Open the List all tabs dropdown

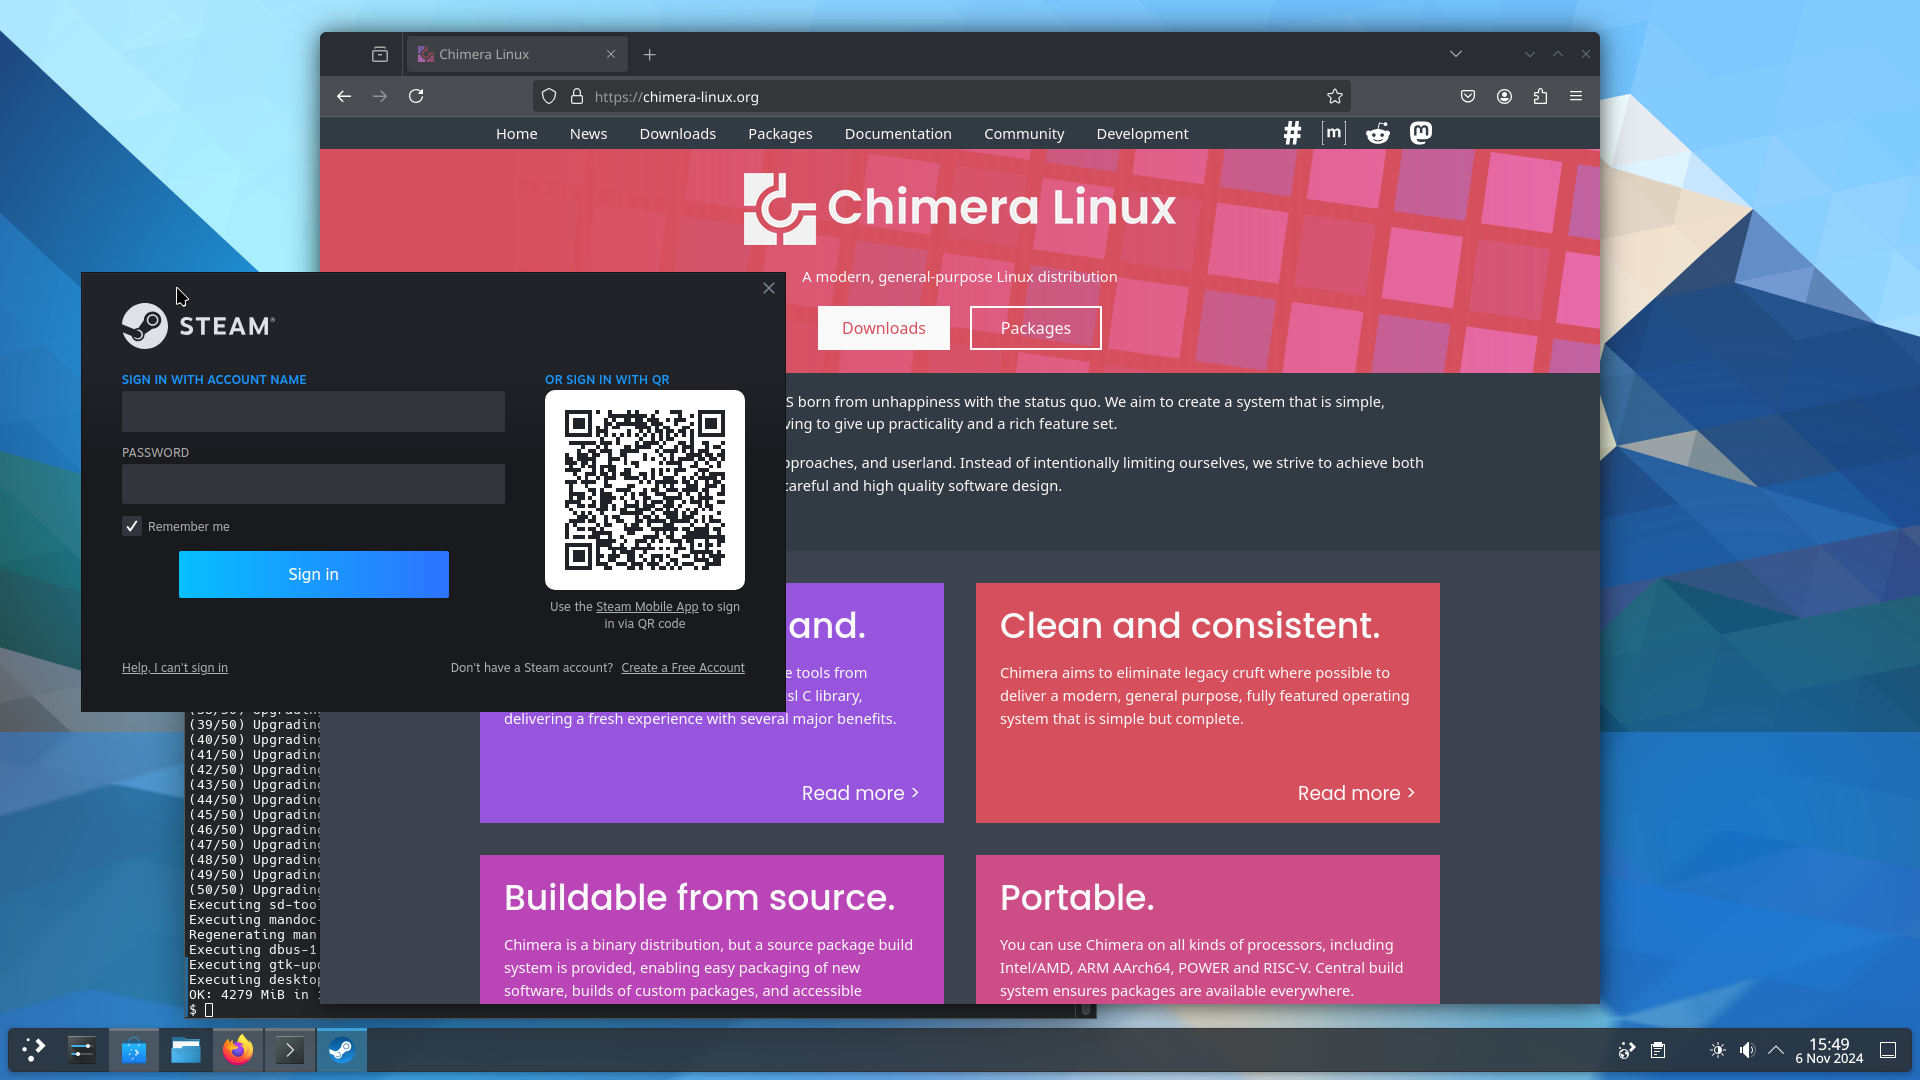coord(1456,54)
